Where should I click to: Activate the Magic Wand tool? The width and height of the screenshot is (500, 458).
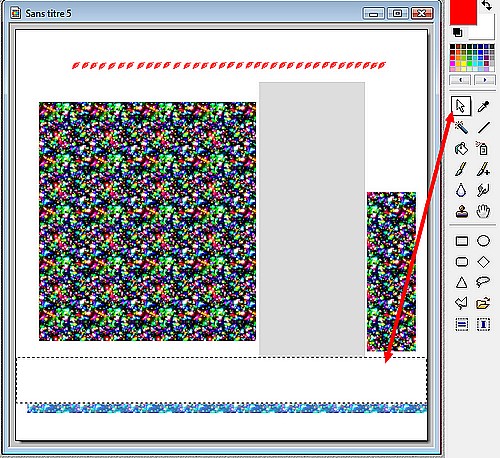coord(461,127)
